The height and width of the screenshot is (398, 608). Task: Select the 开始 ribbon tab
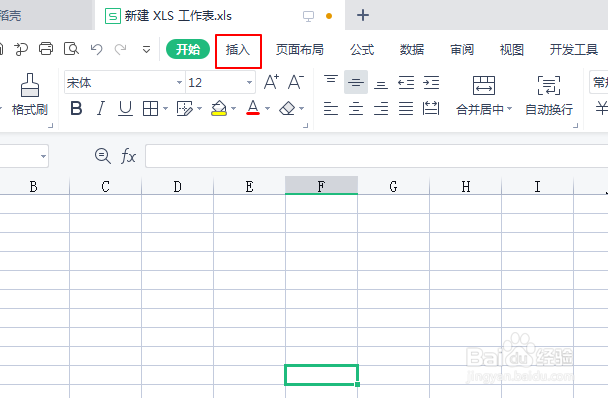tap(188, 49)
